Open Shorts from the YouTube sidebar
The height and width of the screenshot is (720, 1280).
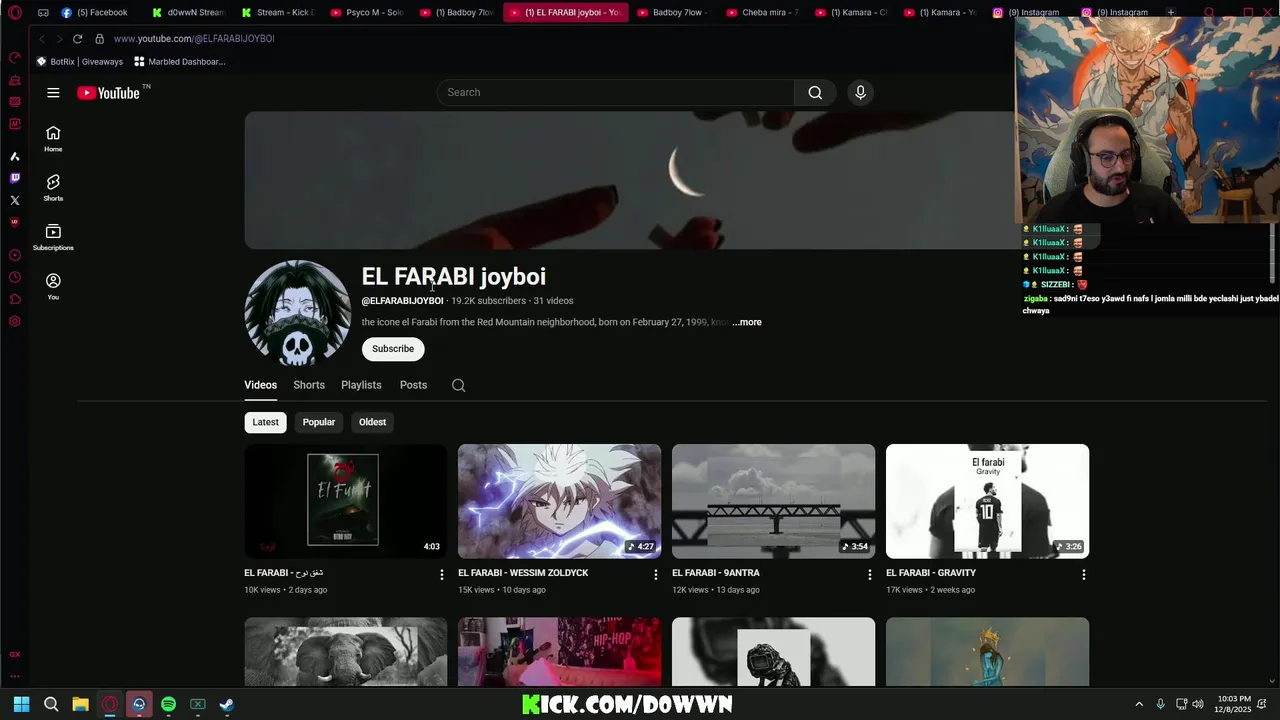click(53, 188)
